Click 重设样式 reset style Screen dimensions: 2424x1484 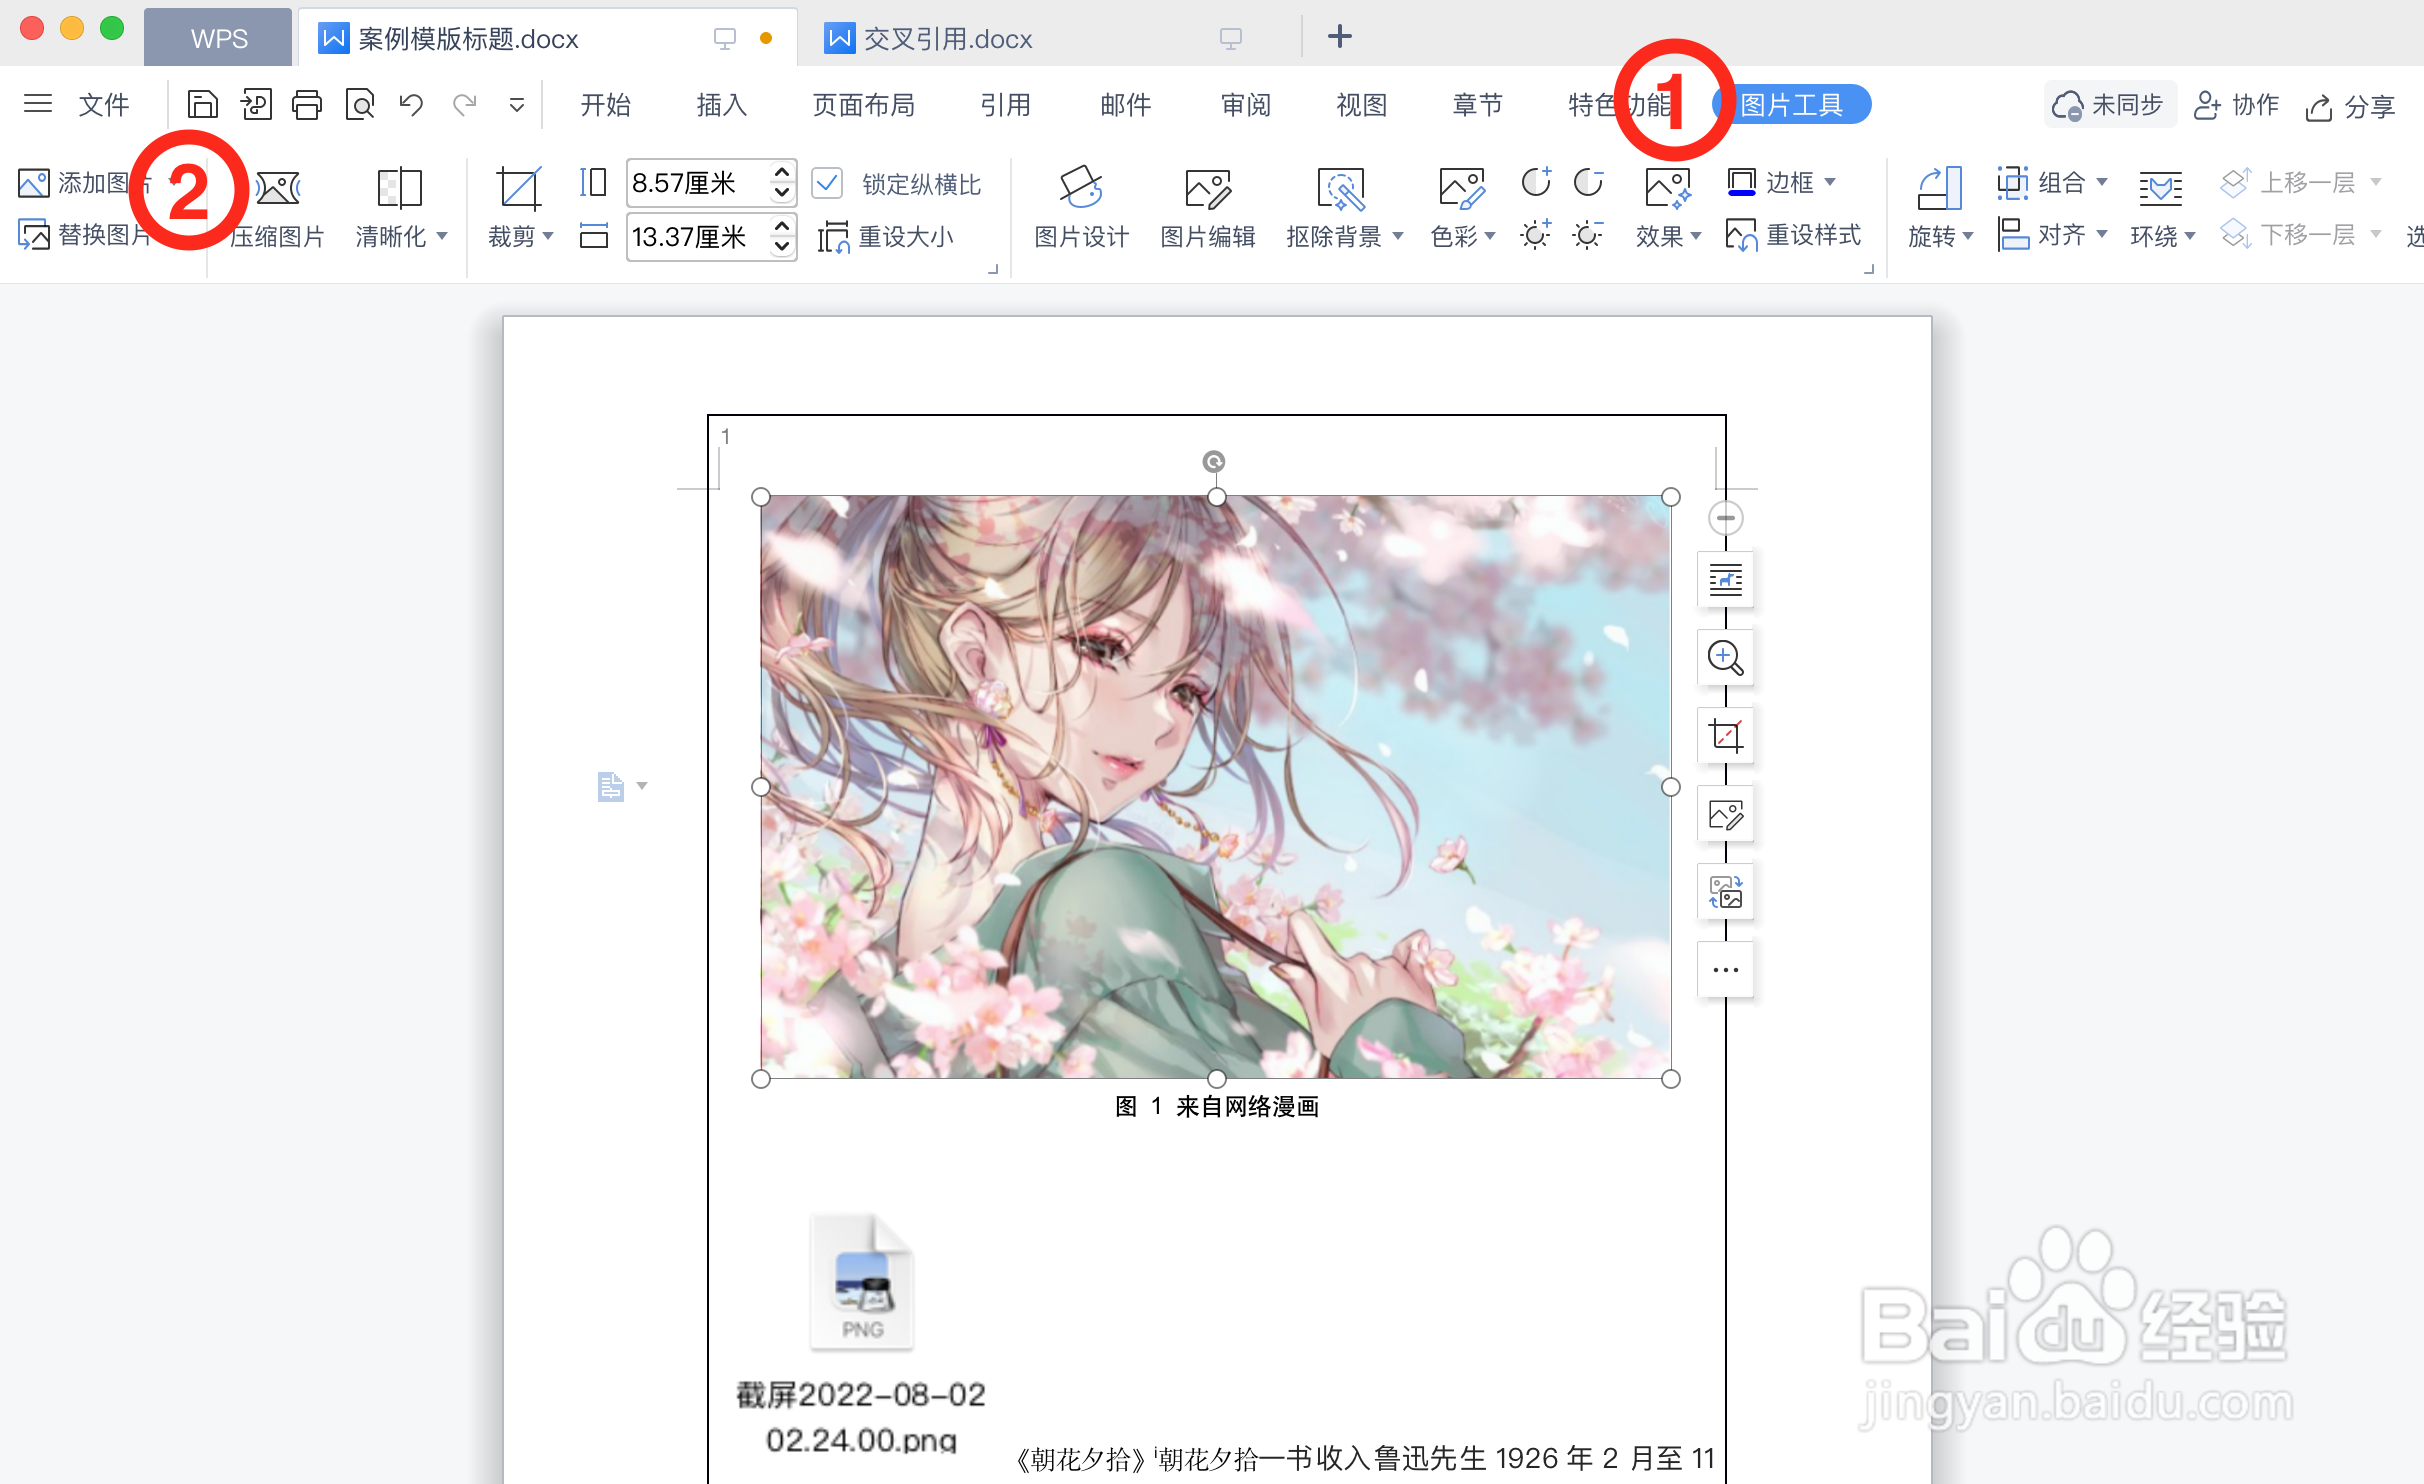pyautogui.click(x=1793, y=235)
